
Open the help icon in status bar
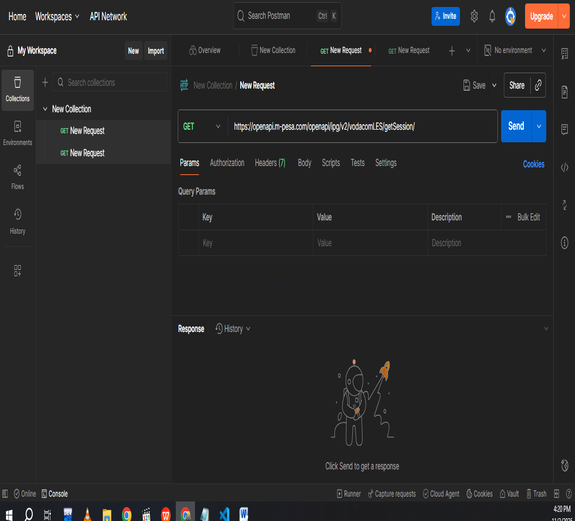569,494
